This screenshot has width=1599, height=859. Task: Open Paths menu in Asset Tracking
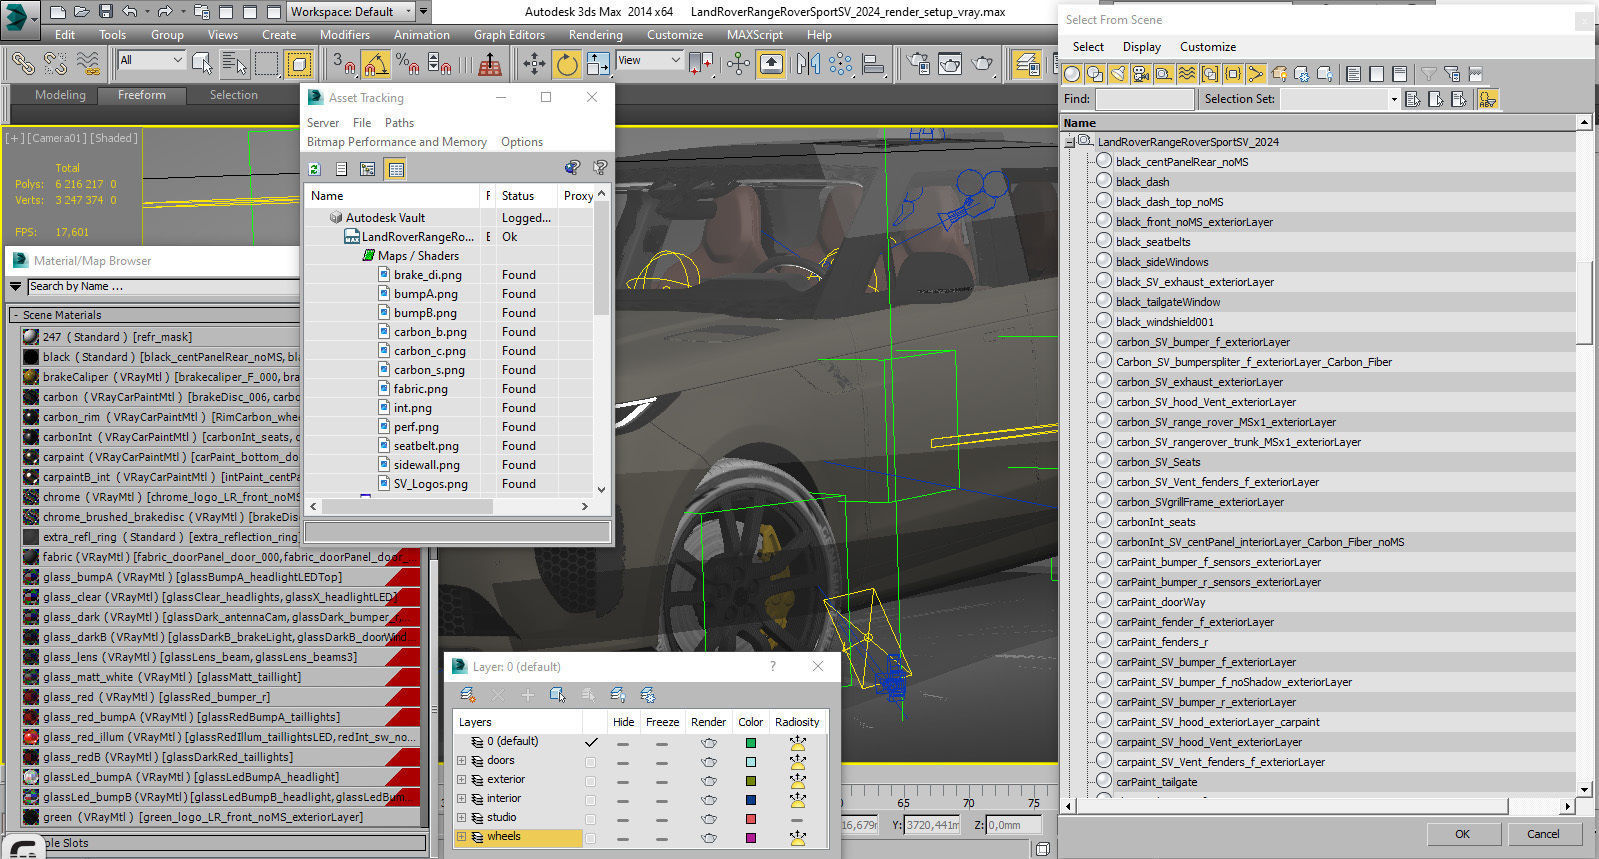coord(399,123)
